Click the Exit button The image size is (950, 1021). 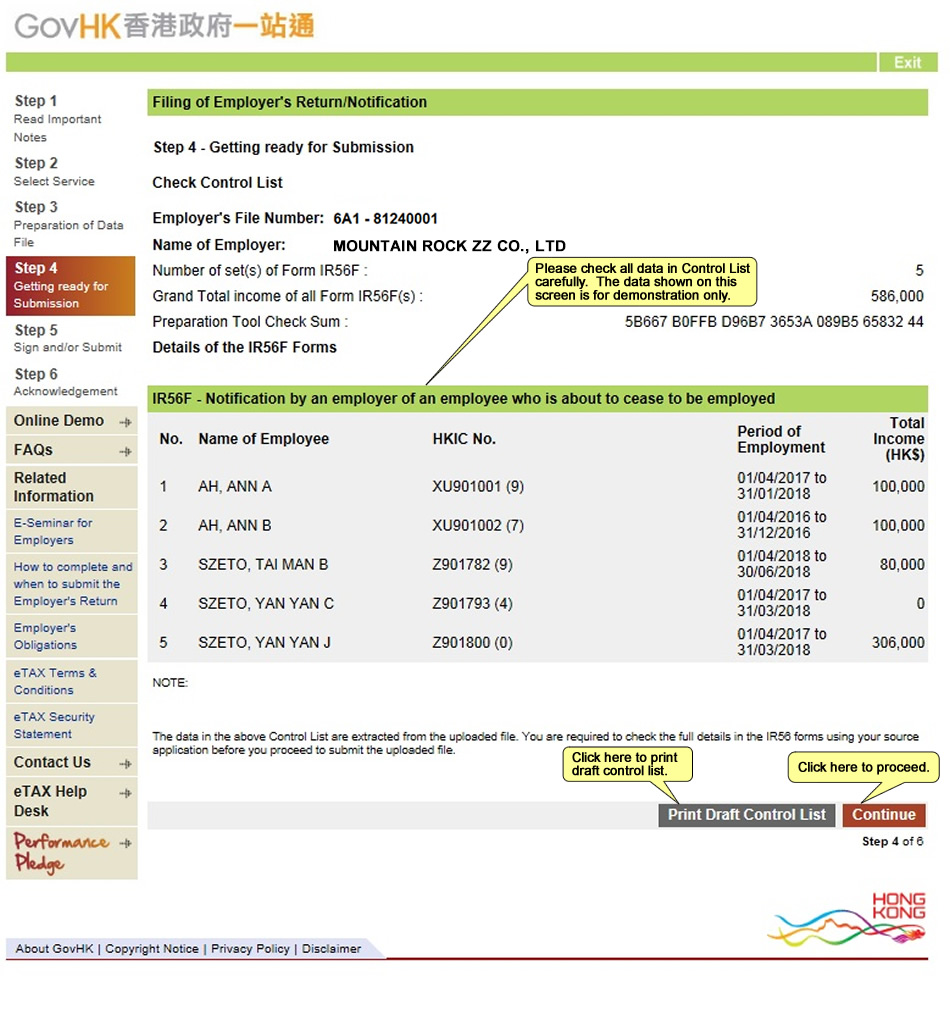pyautogui.click(x=907, y=63)
